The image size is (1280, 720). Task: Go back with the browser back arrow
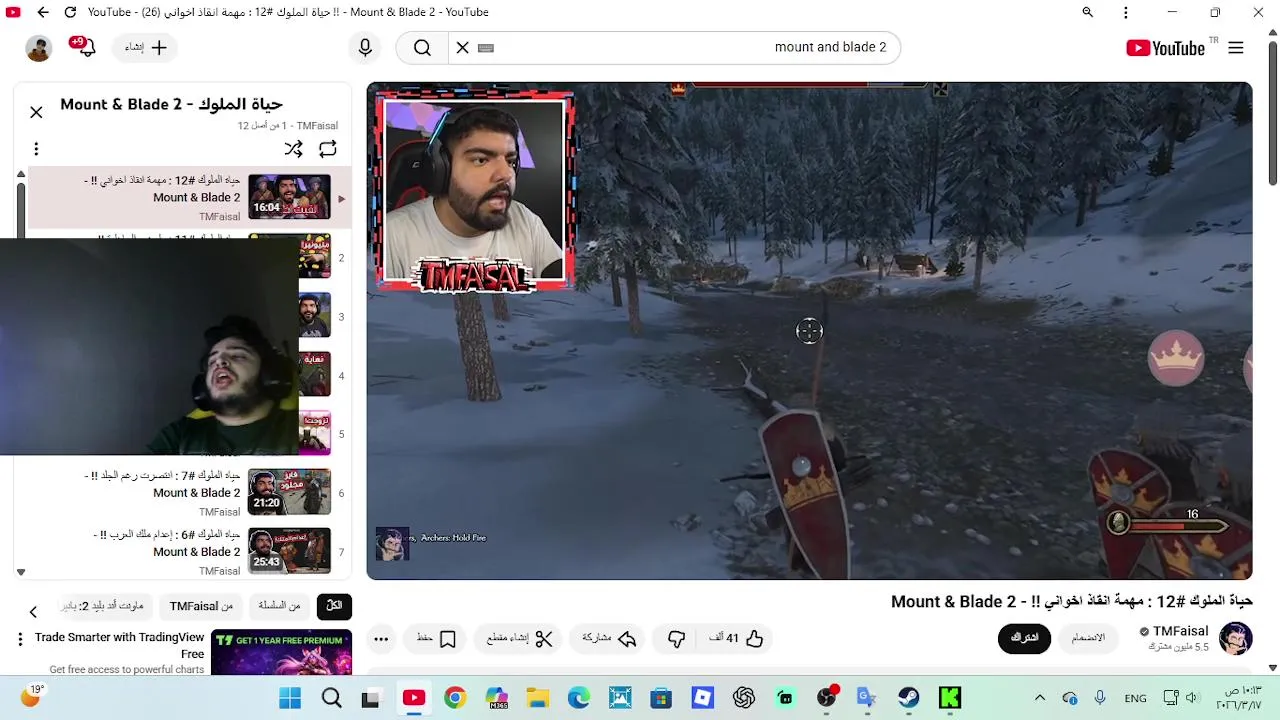[43, 12]
